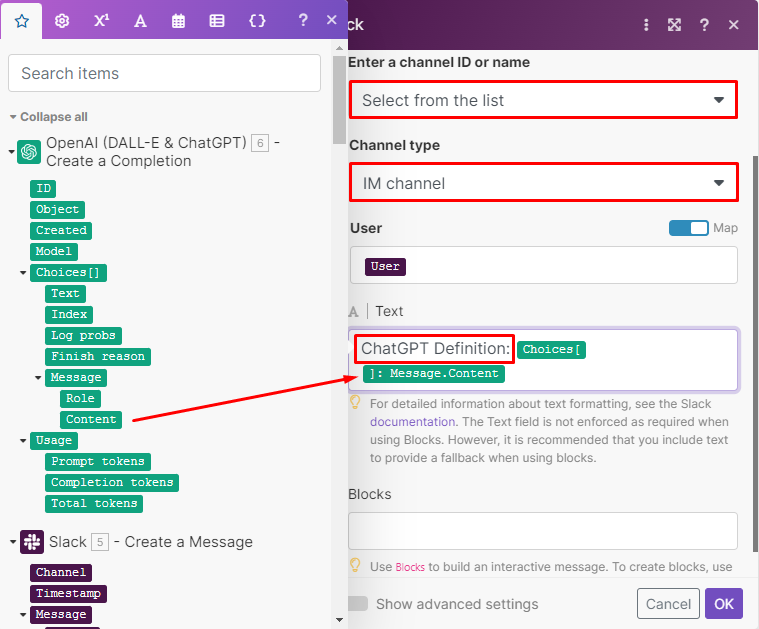
Task: Open the date functions calendar tab
Action: click(178, 21)
